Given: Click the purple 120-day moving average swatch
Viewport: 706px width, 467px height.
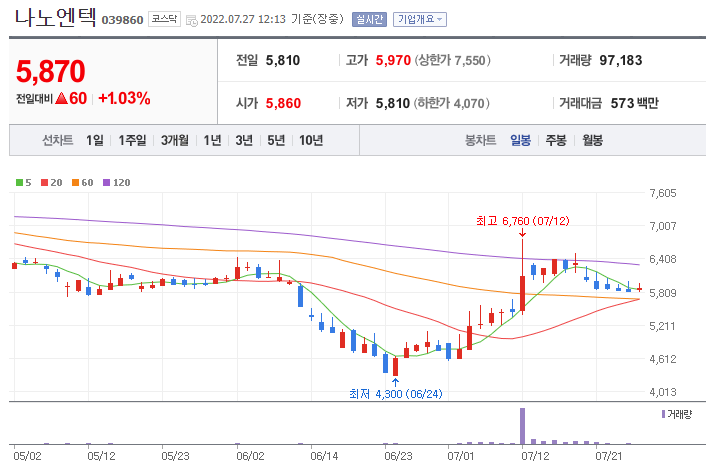Looking at the screenshot, I should pyautogui.click(x=106, y=182).
